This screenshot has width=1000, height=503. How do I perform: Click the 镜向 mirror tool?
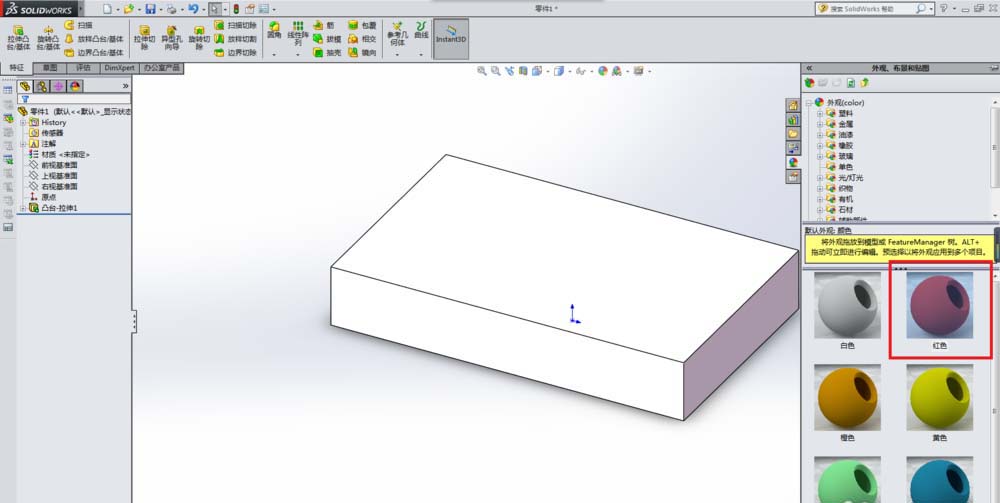(362, 52)
